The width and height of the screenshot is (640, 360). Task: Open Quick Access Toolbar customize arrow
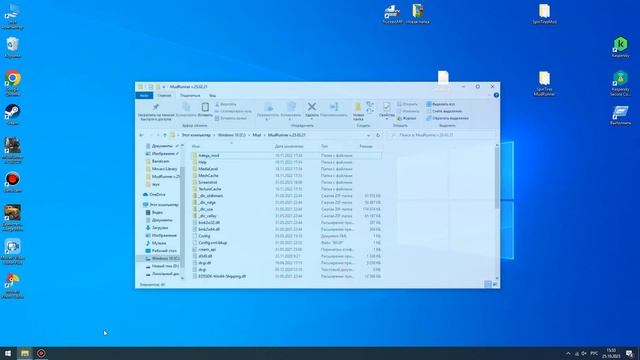164,87
